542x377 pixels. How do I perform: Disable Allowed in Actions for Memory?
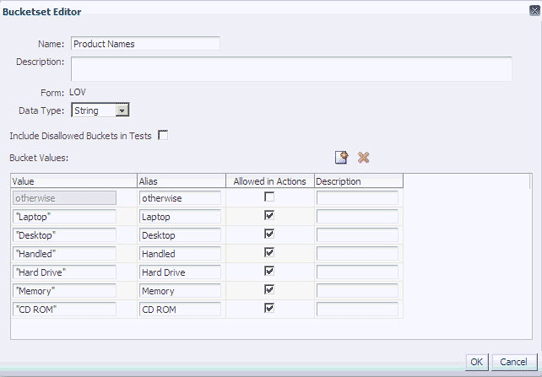click(269, 289)
